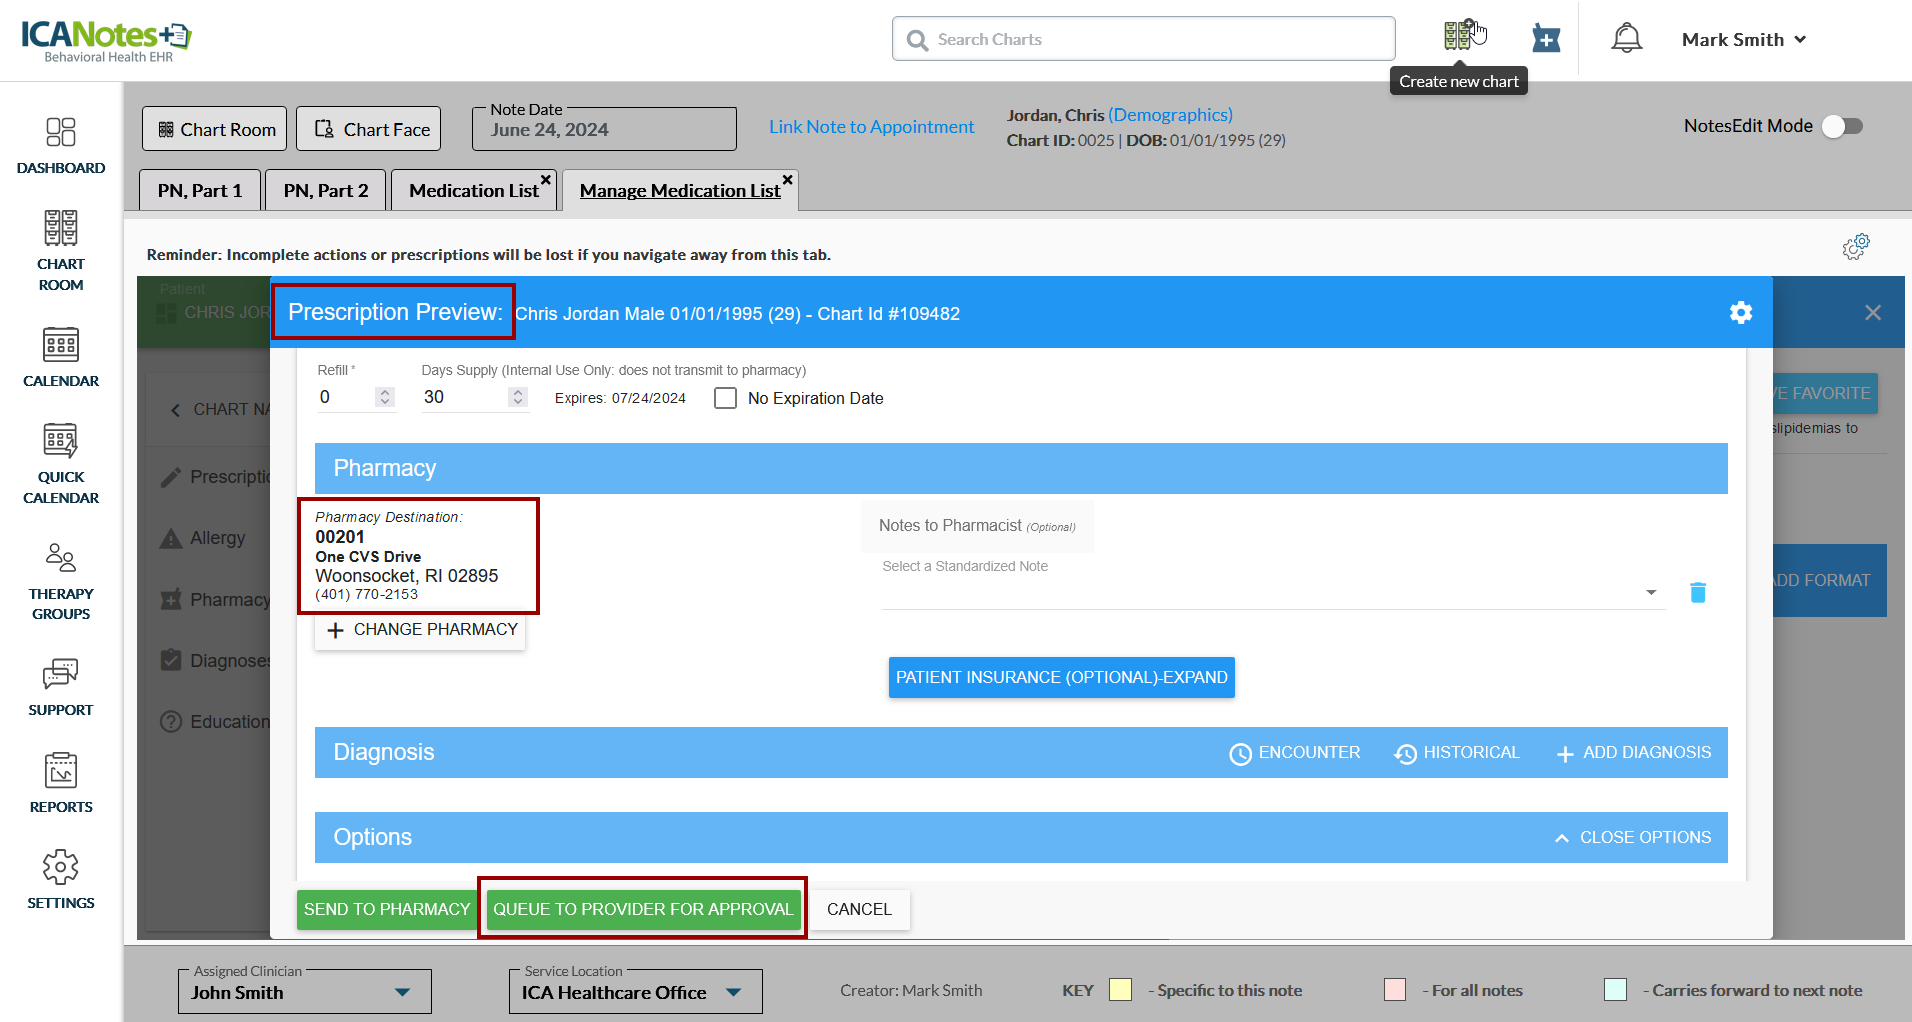Open the Service Location dropdown
This screenshot has height=1022, width=1912.
coord(734,992)
